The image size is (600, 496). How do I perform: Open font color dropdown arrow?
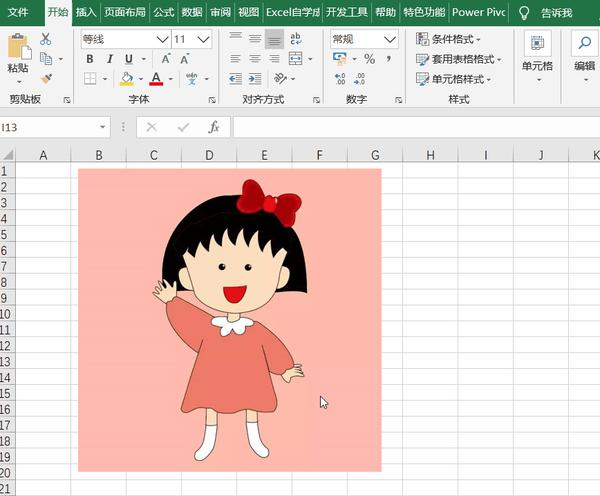(x=171, y=79)
